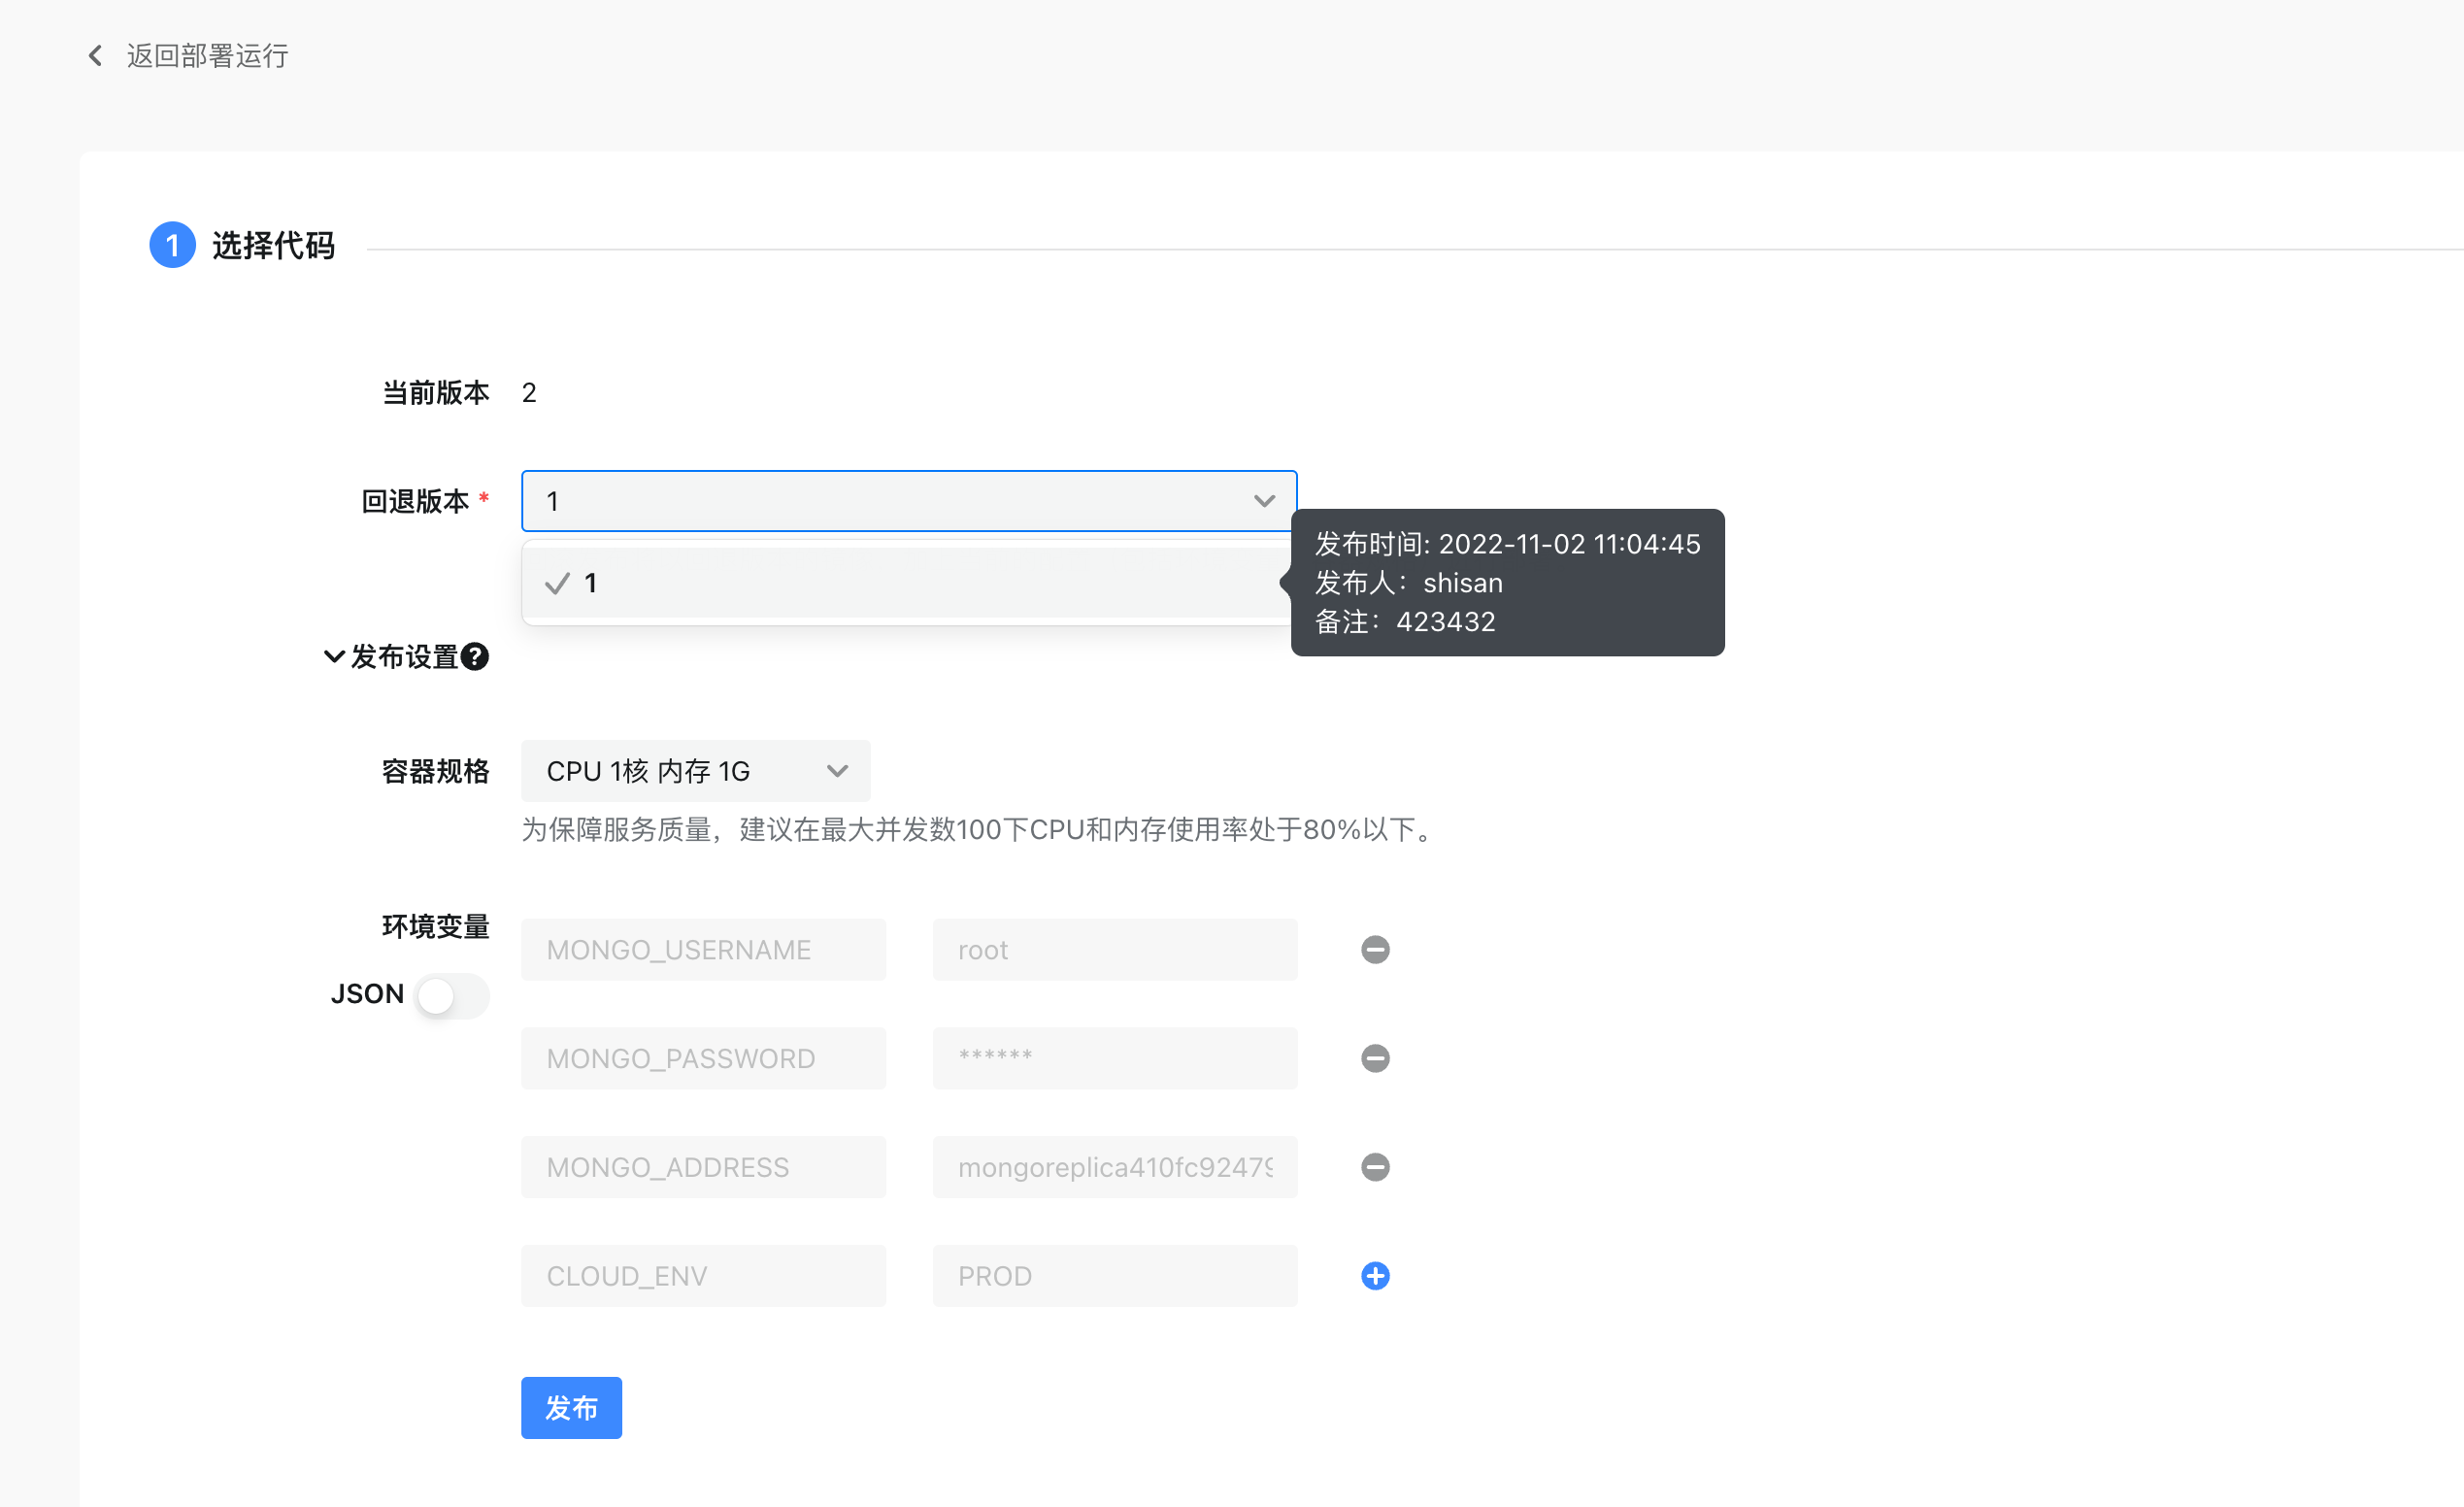
Task: Toggle the JSON switch
Action: 451,995
